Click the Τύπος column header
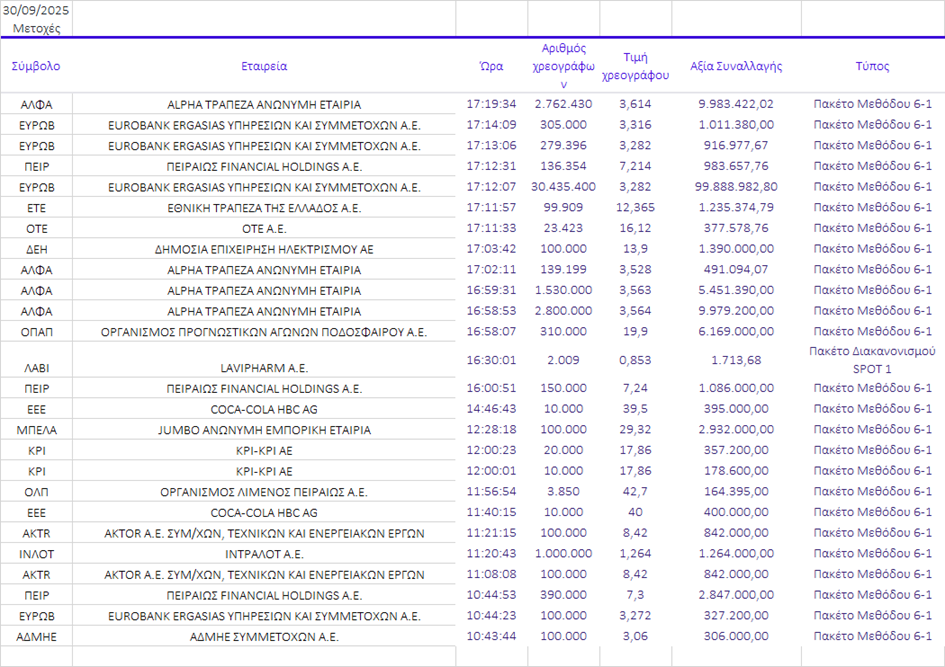This screenshot has height=667, width=945. coord(872,66)
